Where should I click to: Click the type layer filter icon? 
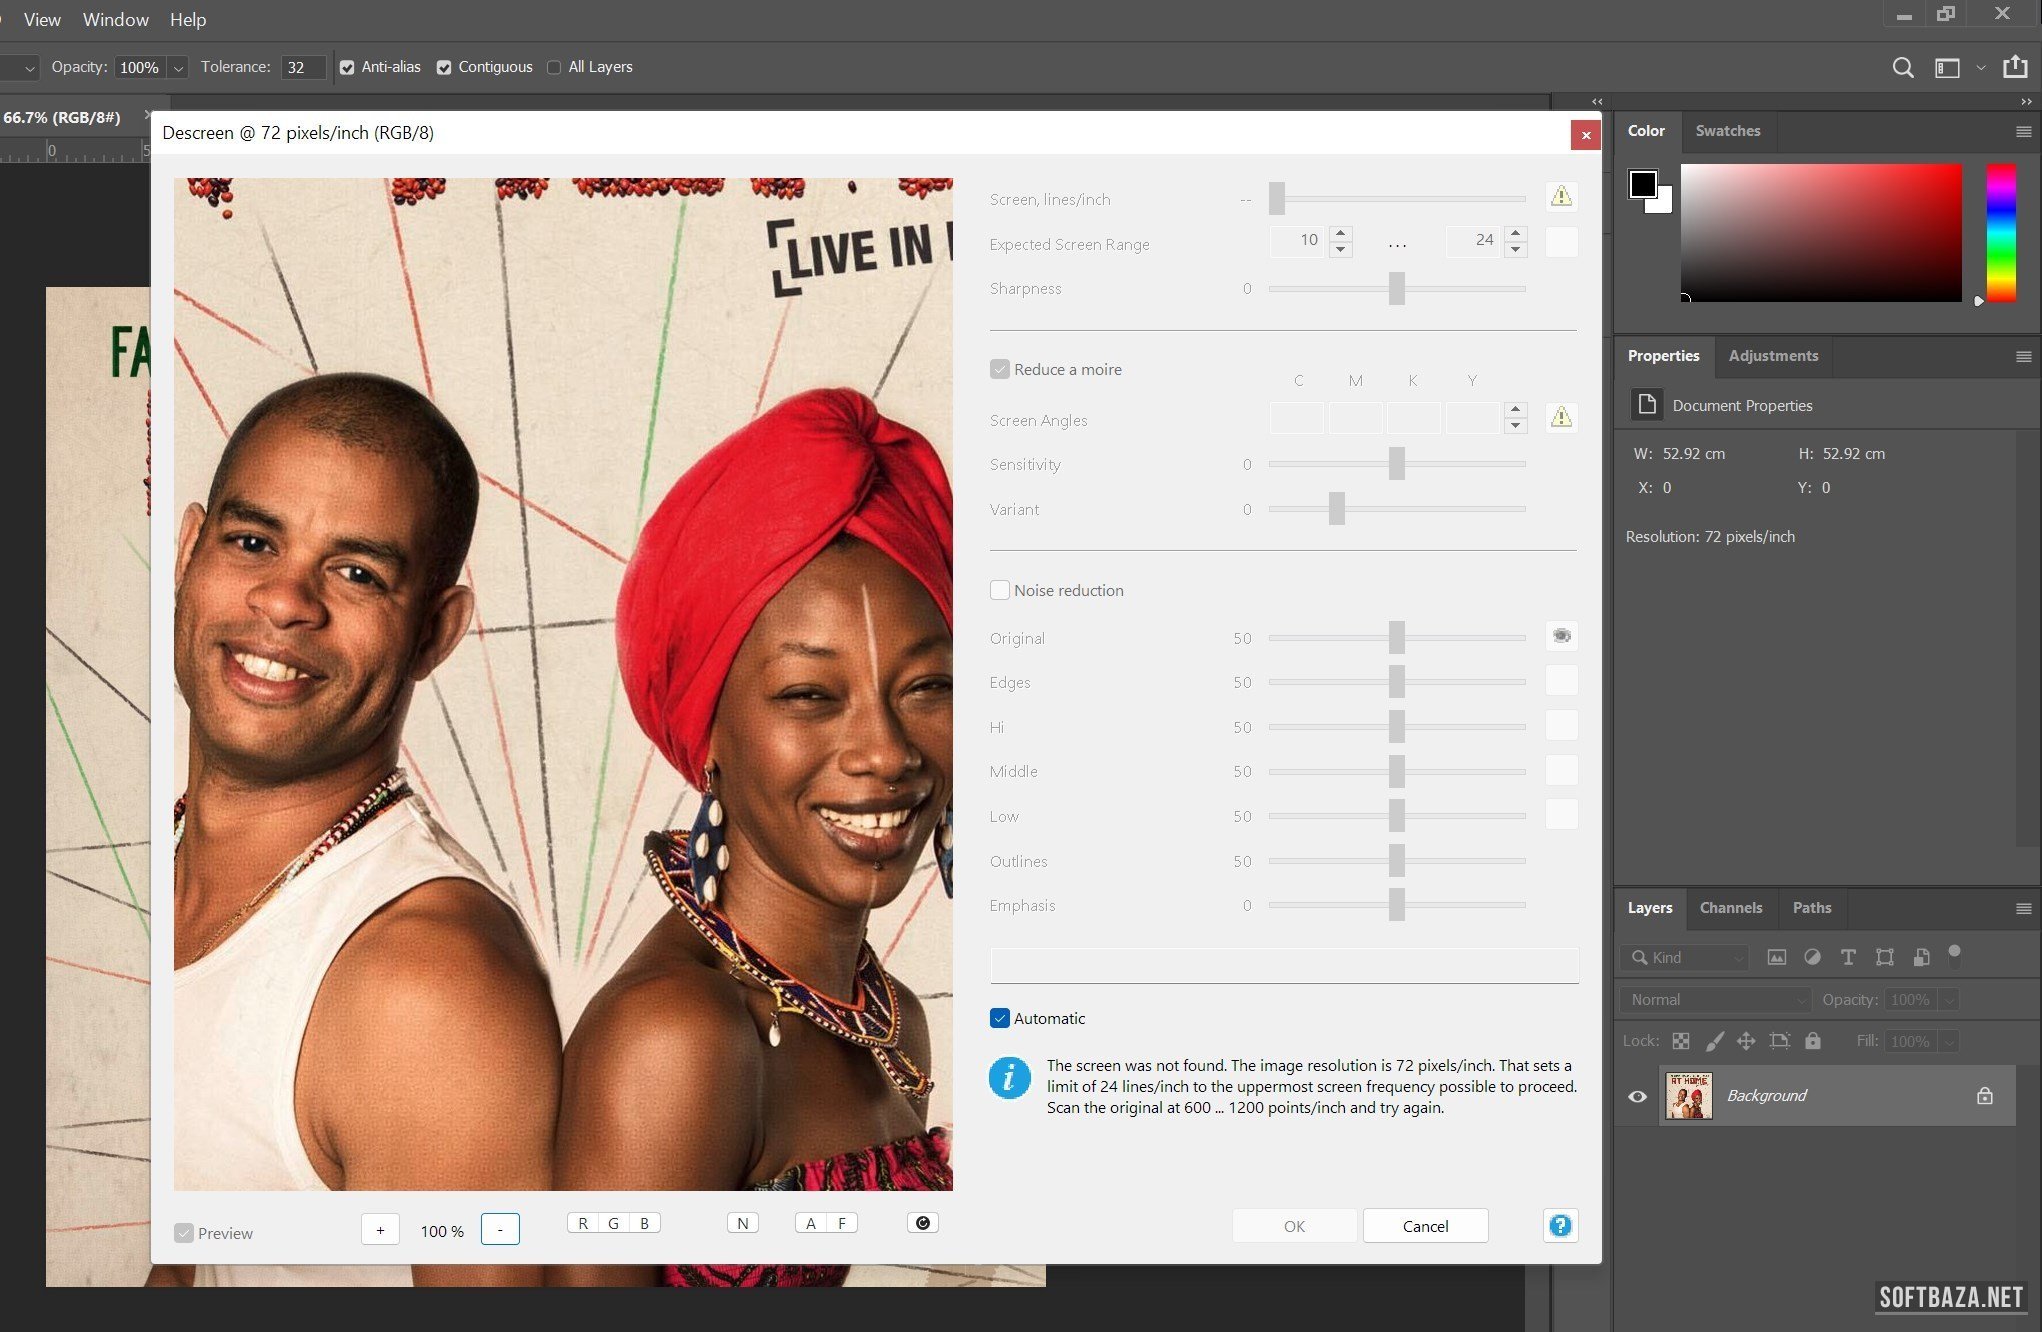click(x=1848, y=957)
